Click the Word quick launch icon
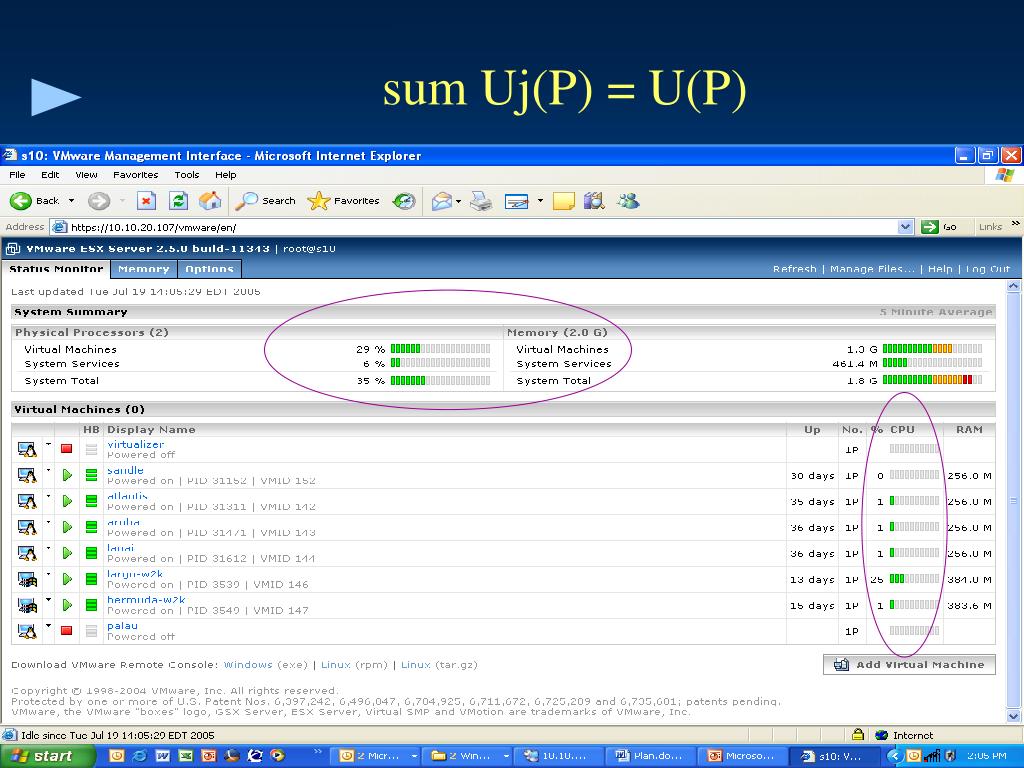 (163, 756)
